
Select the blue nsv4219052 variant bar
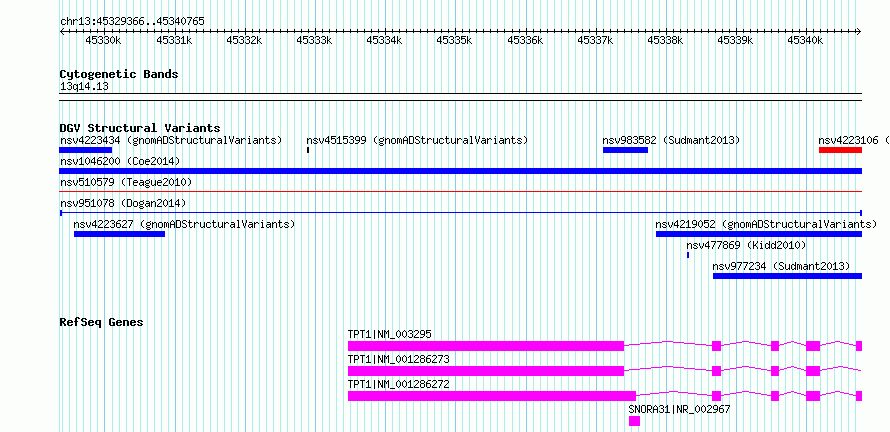[x=759, y=233]
